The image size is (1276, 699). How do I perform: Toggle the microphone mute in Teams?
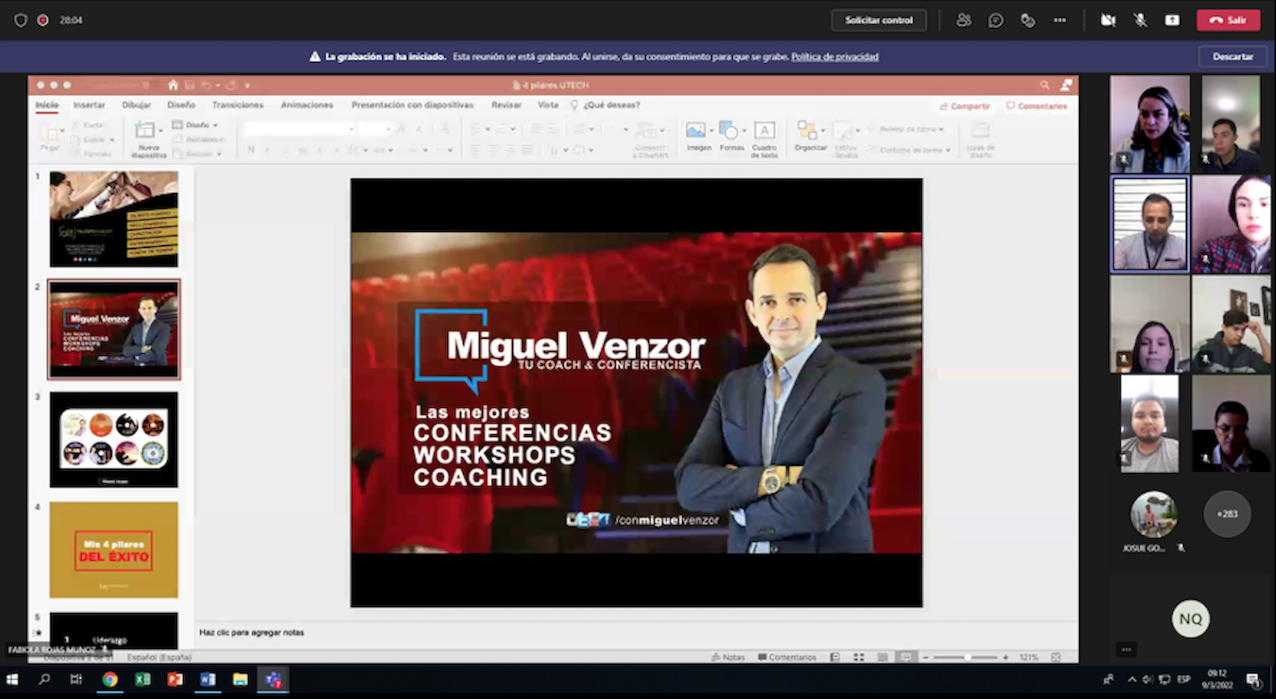click(1140, 20)
